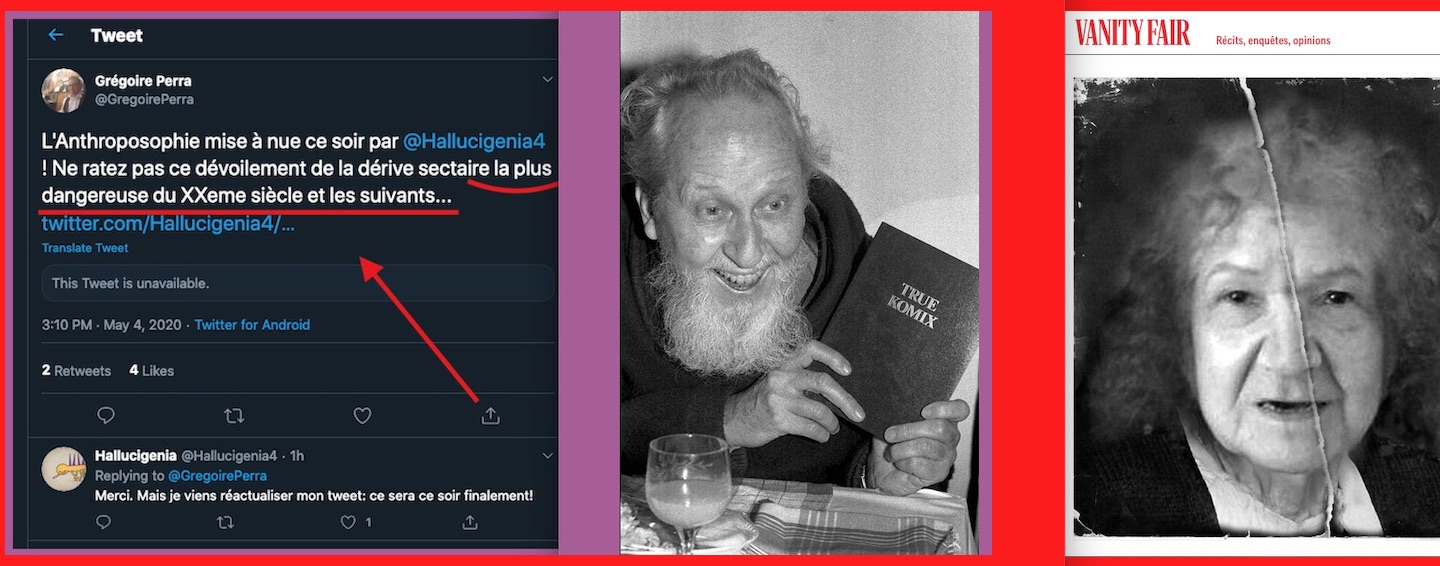This screenshot has height=566, width=1440.
Task: Reply to Hallucigenia's response tweet
Action: [x=104, y=522]
